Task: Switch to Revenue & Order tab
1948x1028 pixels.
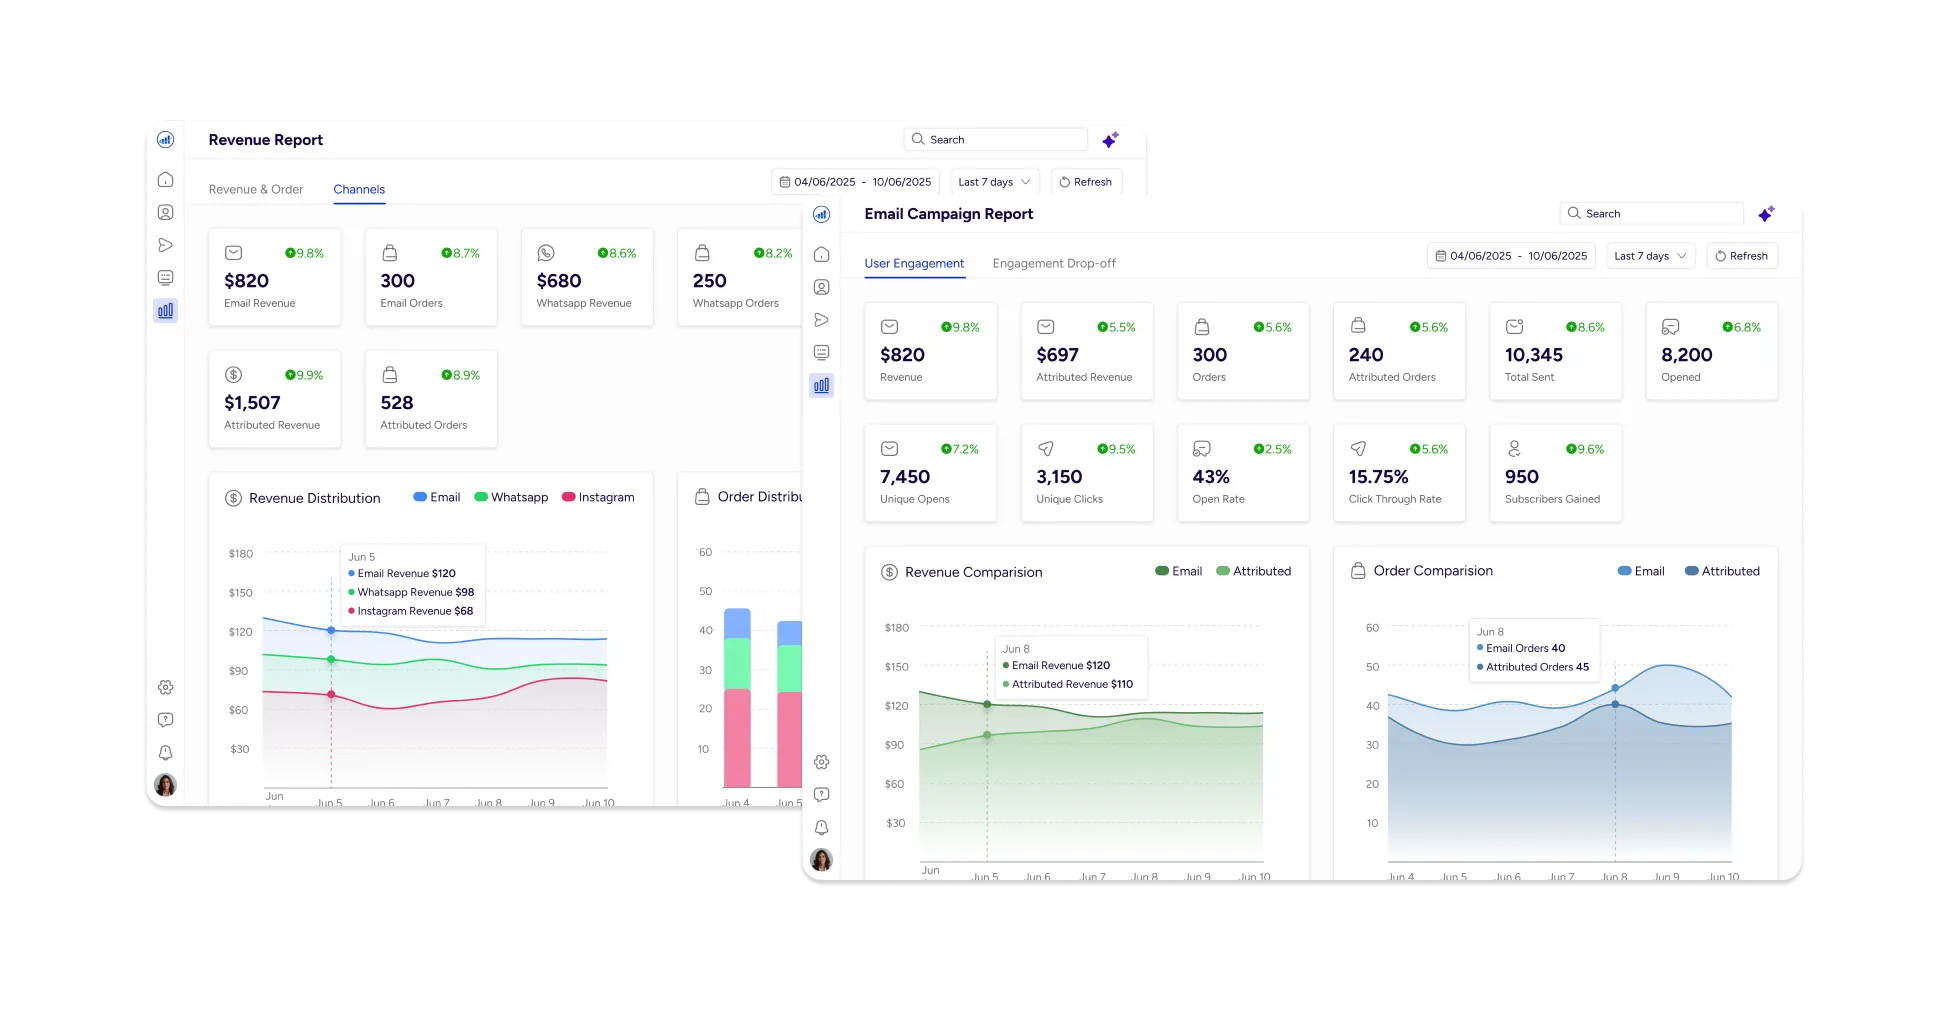Action: (256, 189)
